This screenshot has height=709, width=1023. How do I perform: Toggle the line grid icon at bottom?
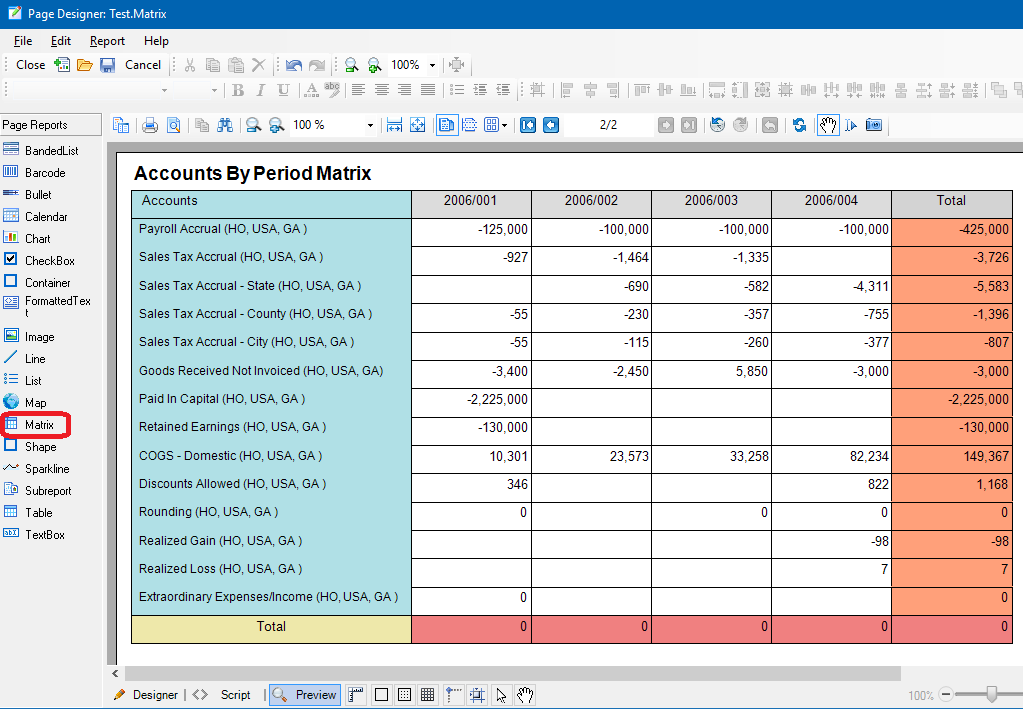427,695
